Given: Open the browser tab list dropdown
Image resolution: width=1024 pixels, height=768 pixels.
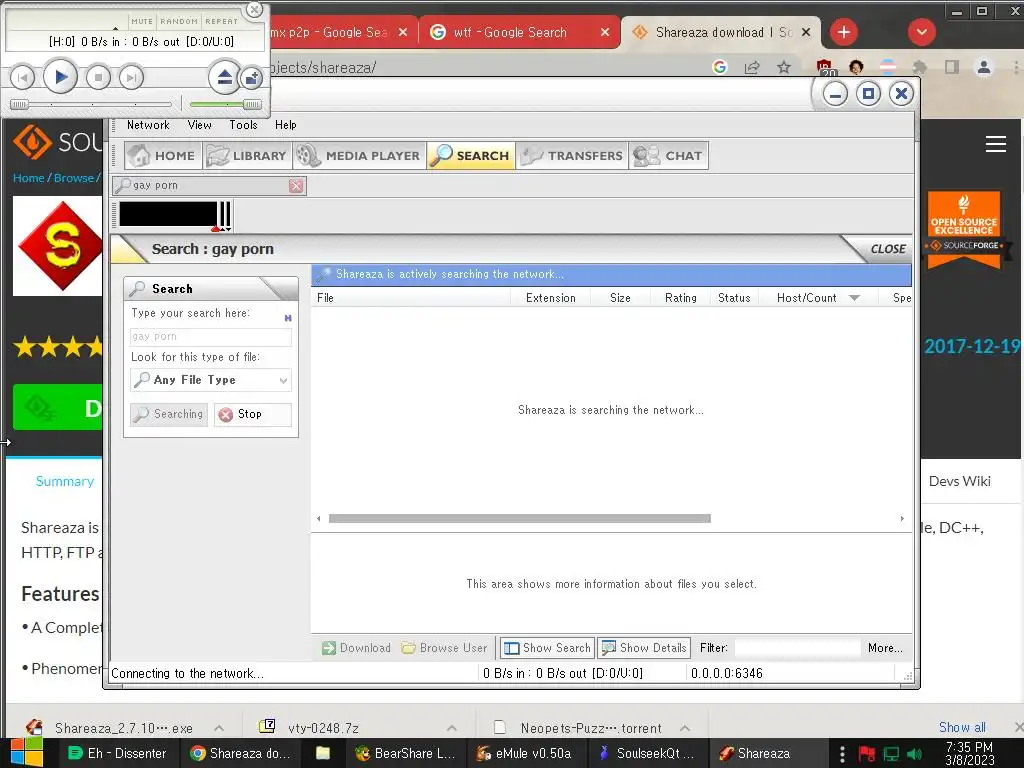Looking at the screenshot, I should [921, 32].
